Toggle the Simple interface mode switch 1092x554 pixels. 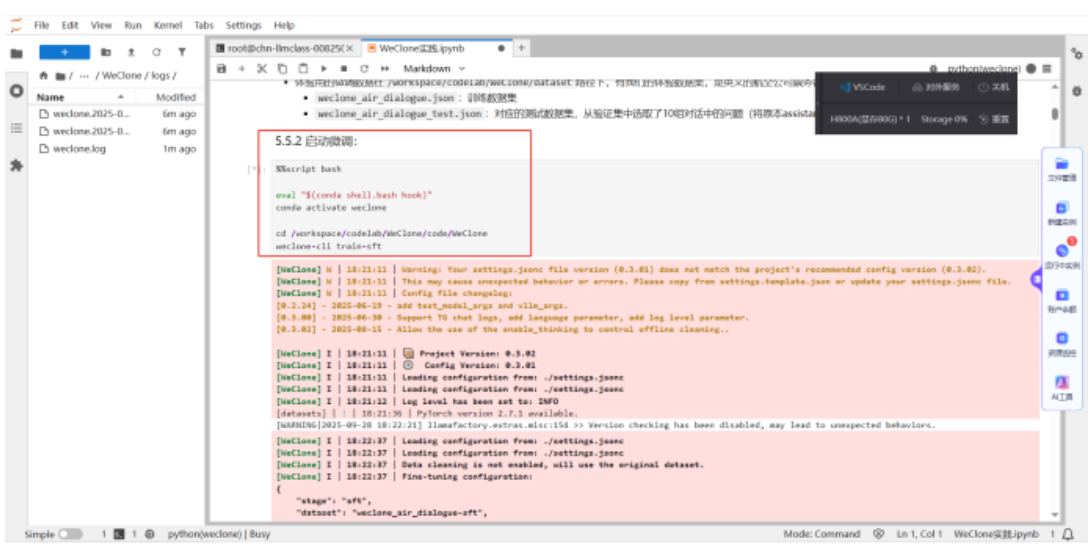[x=70, y=535]
